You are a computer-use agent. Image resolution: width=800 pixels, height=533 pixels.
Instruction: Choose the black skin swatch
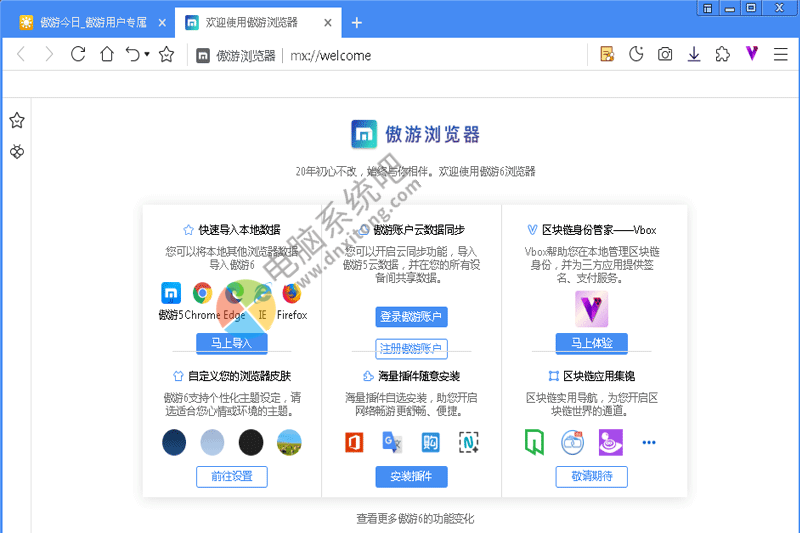click(251, 442)
